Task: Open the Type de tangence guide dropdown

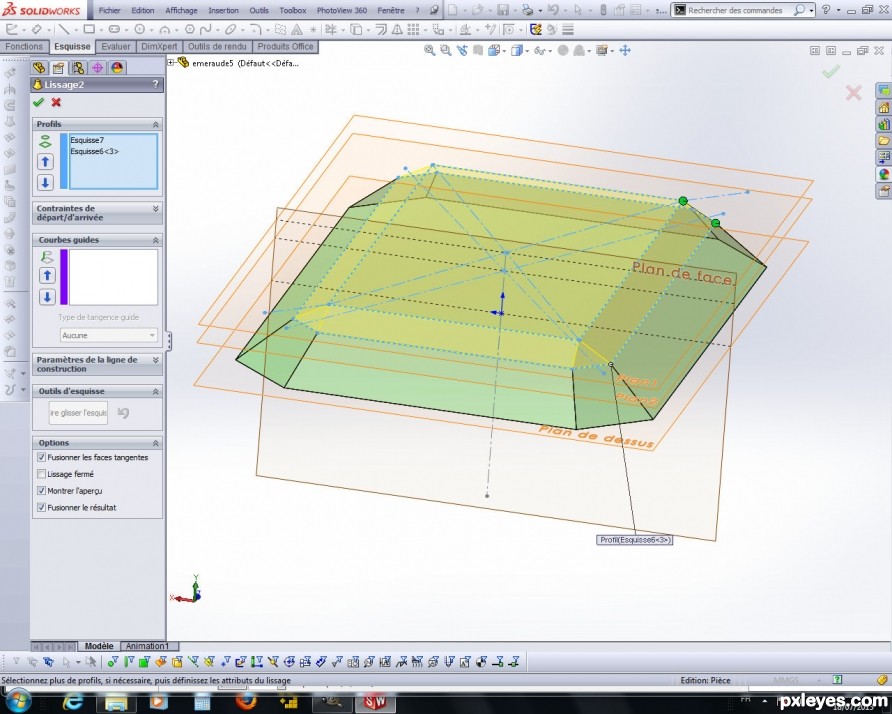Action: [108, 335]
